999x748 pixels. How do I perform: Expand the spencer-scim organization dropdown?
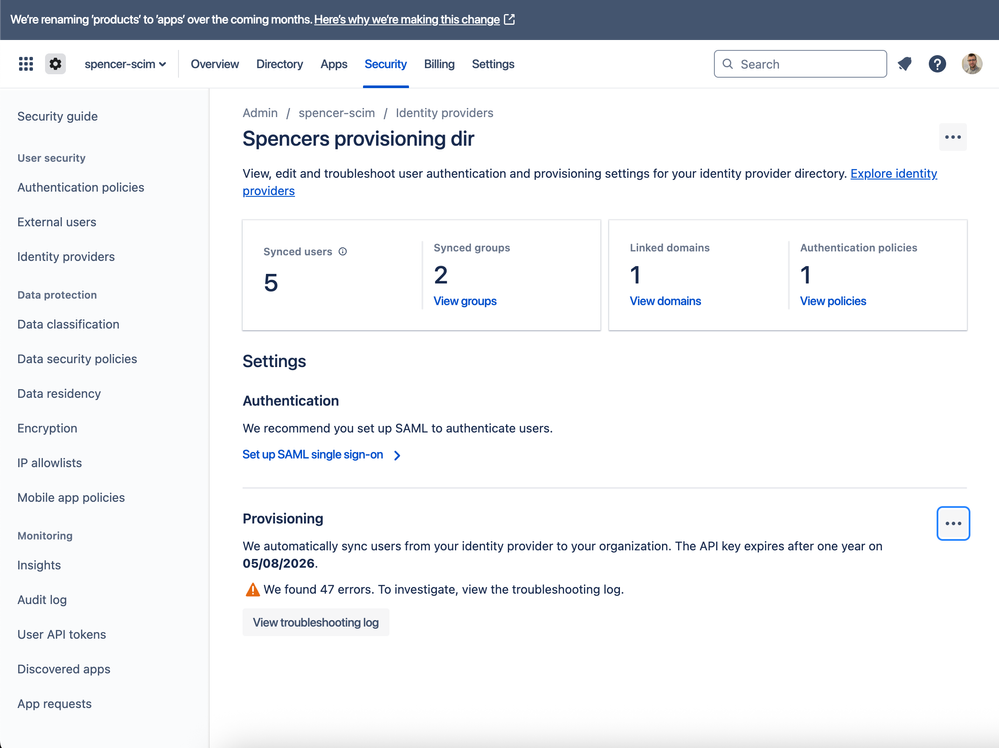coord(125,64)
